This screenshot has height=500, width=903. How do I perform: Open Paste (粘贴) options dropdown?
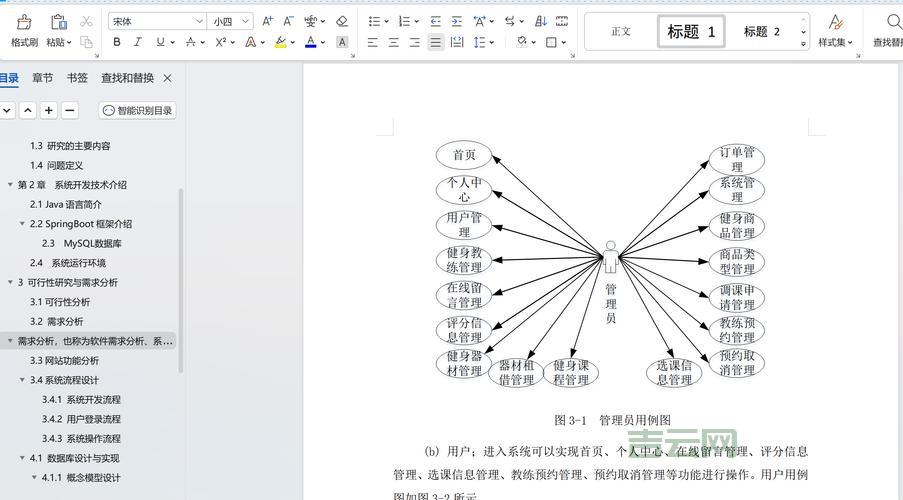click(x=69, y=43)
